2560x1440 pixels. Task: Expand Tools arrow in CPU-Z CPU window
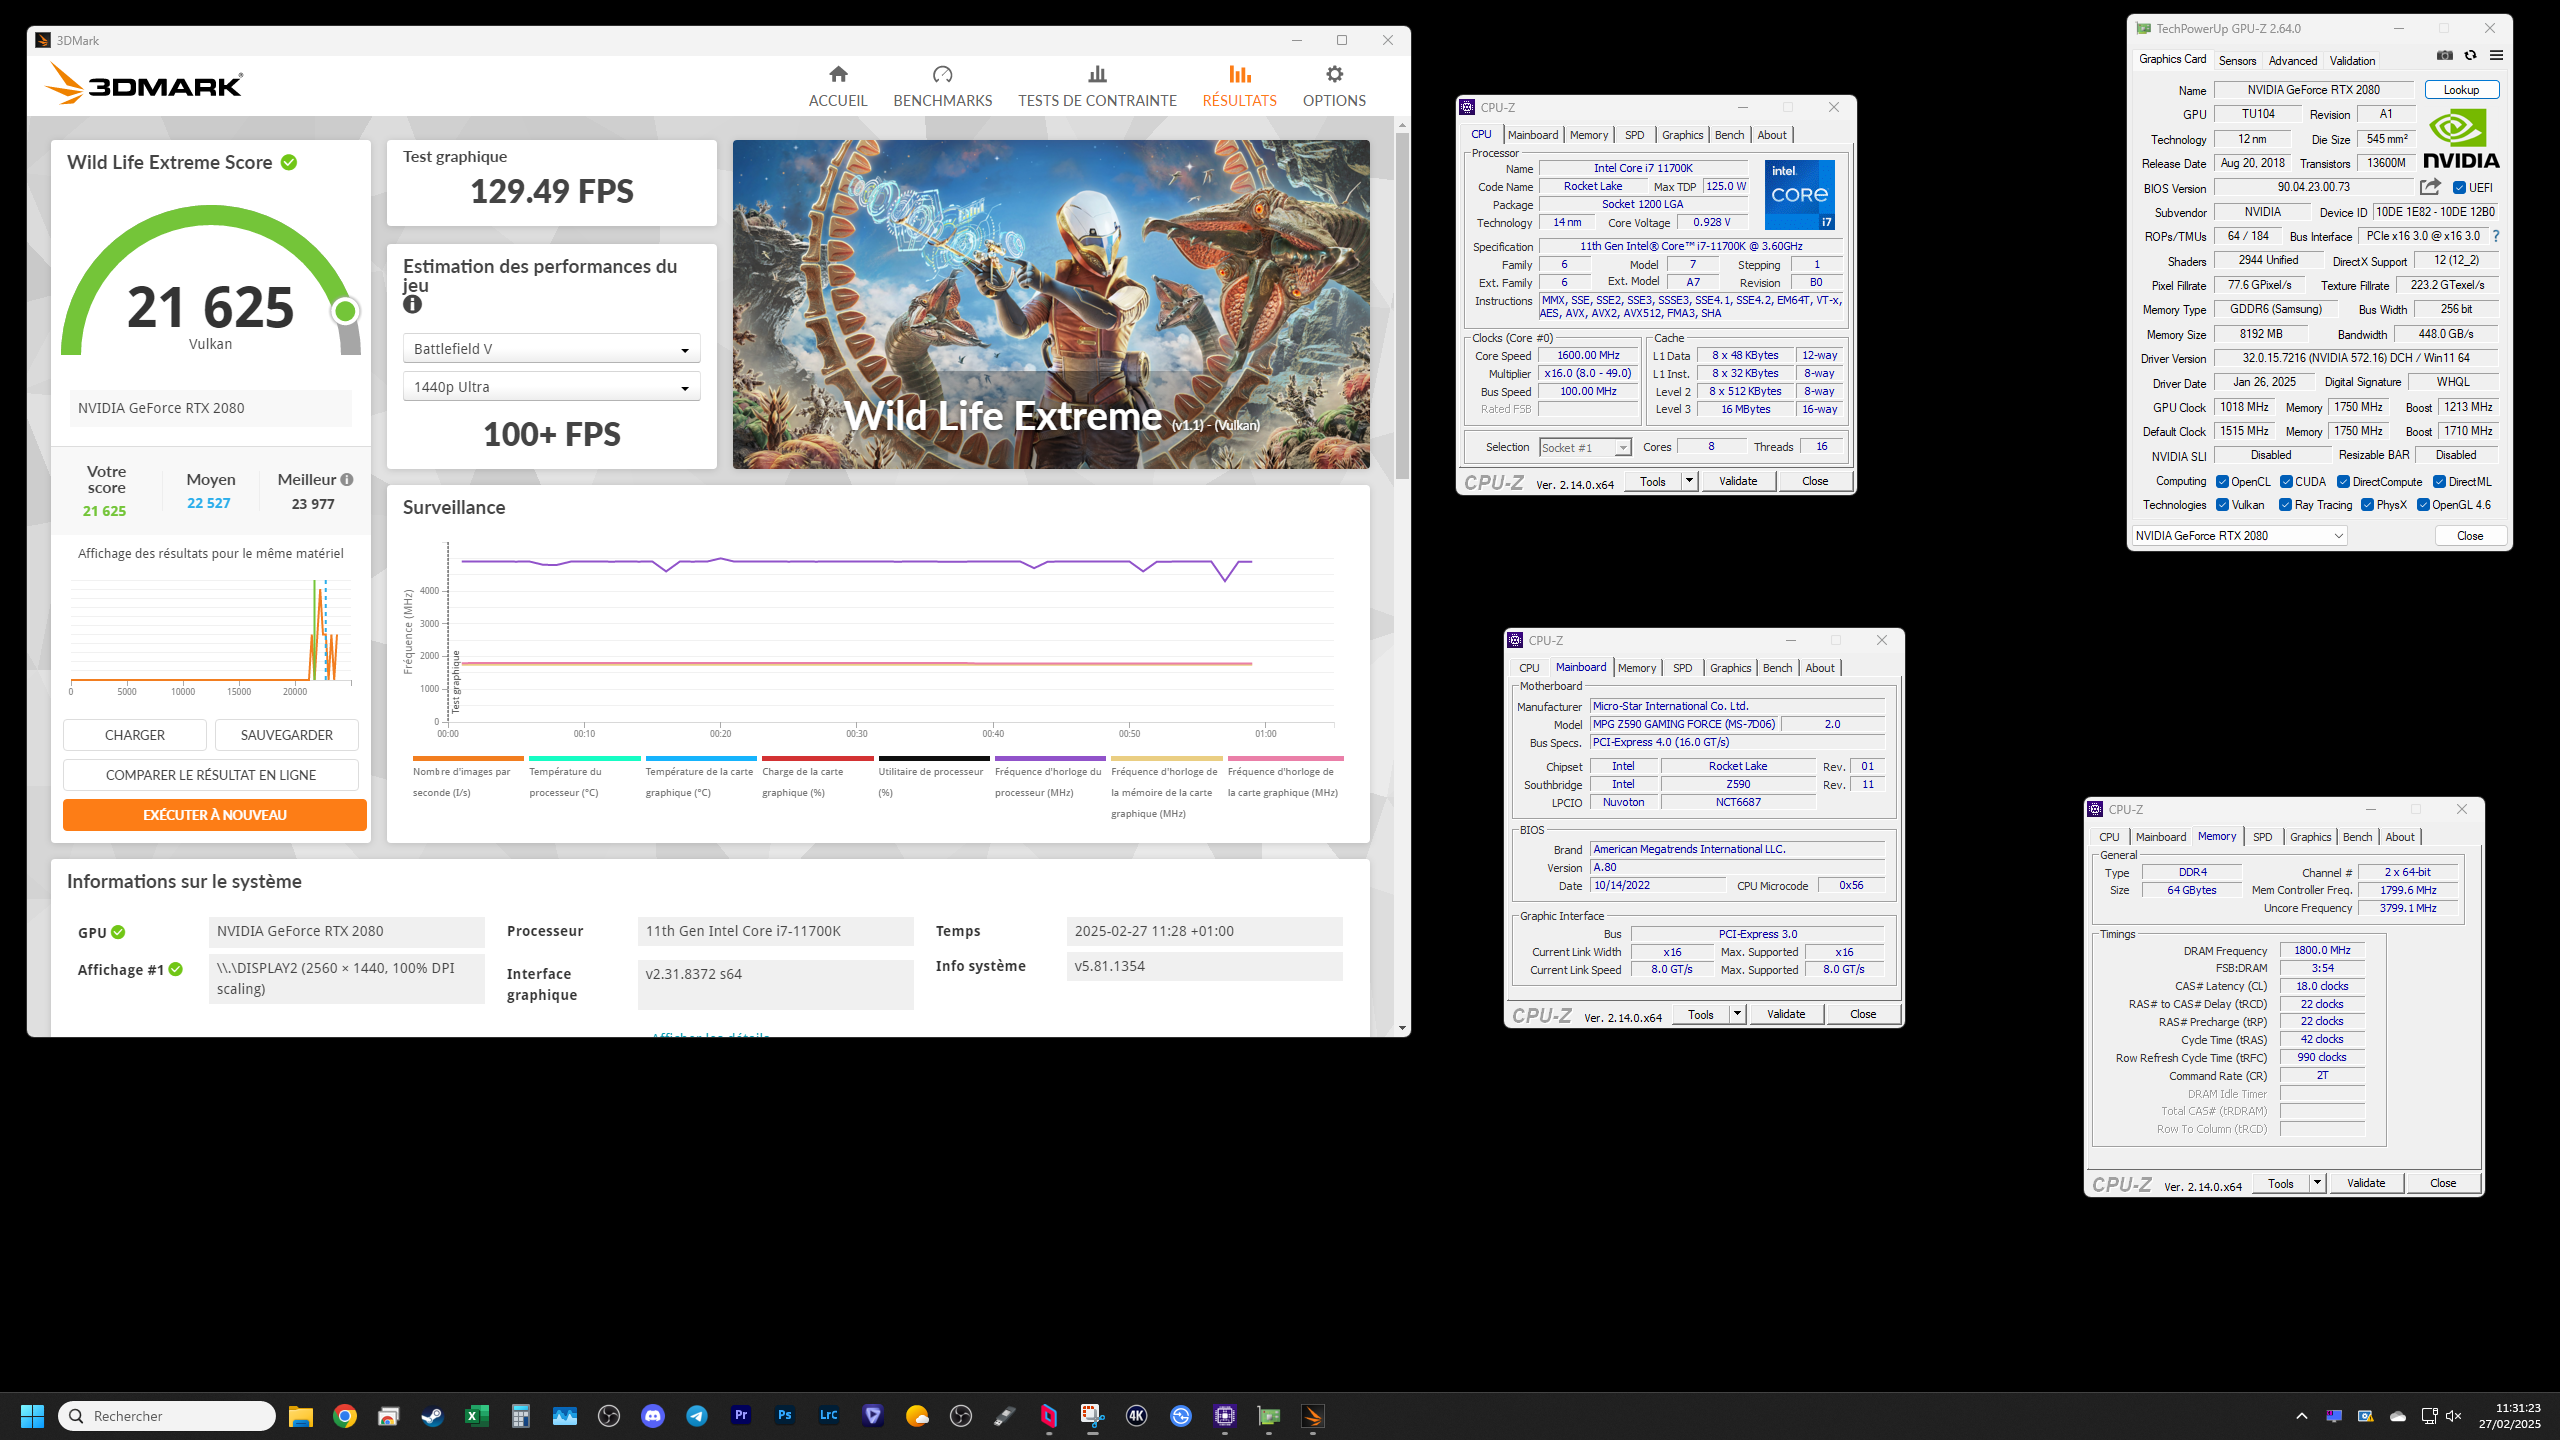pos(1689,481)
